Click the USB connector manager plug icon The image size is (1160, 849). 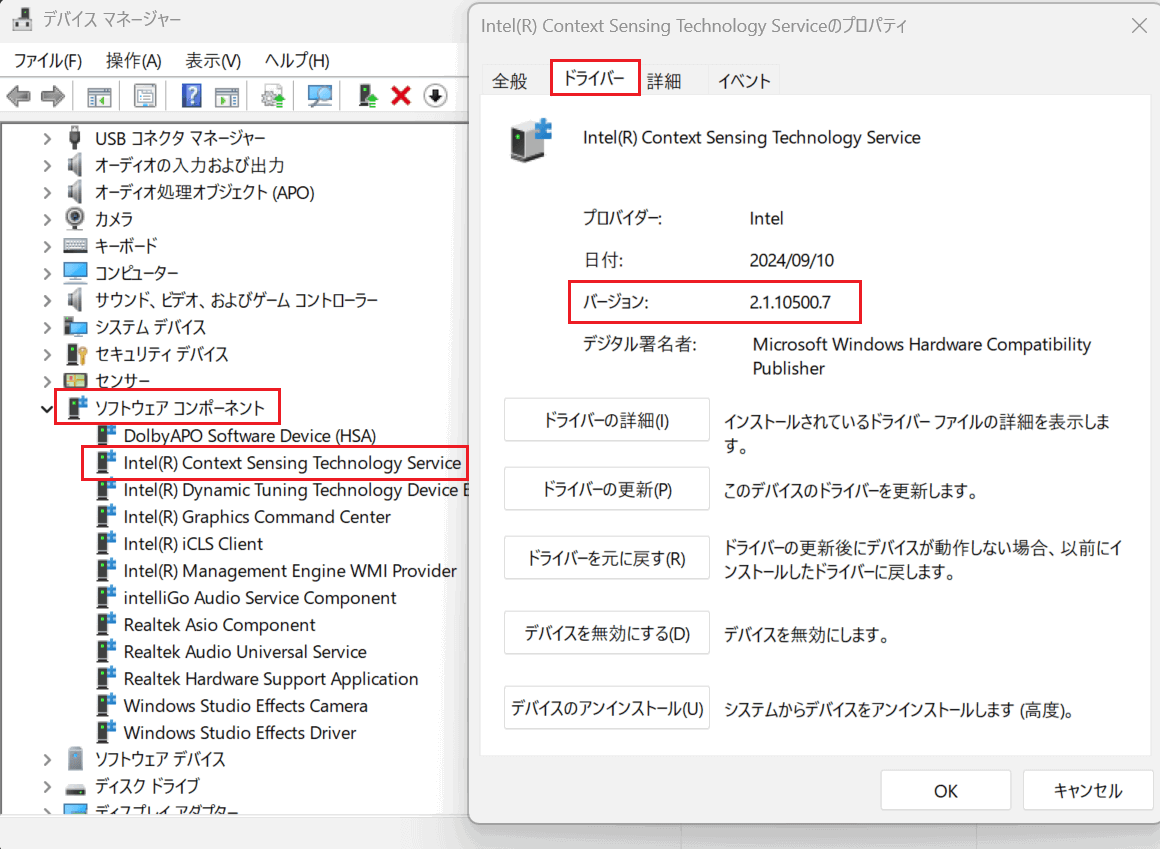click(74, 138)
